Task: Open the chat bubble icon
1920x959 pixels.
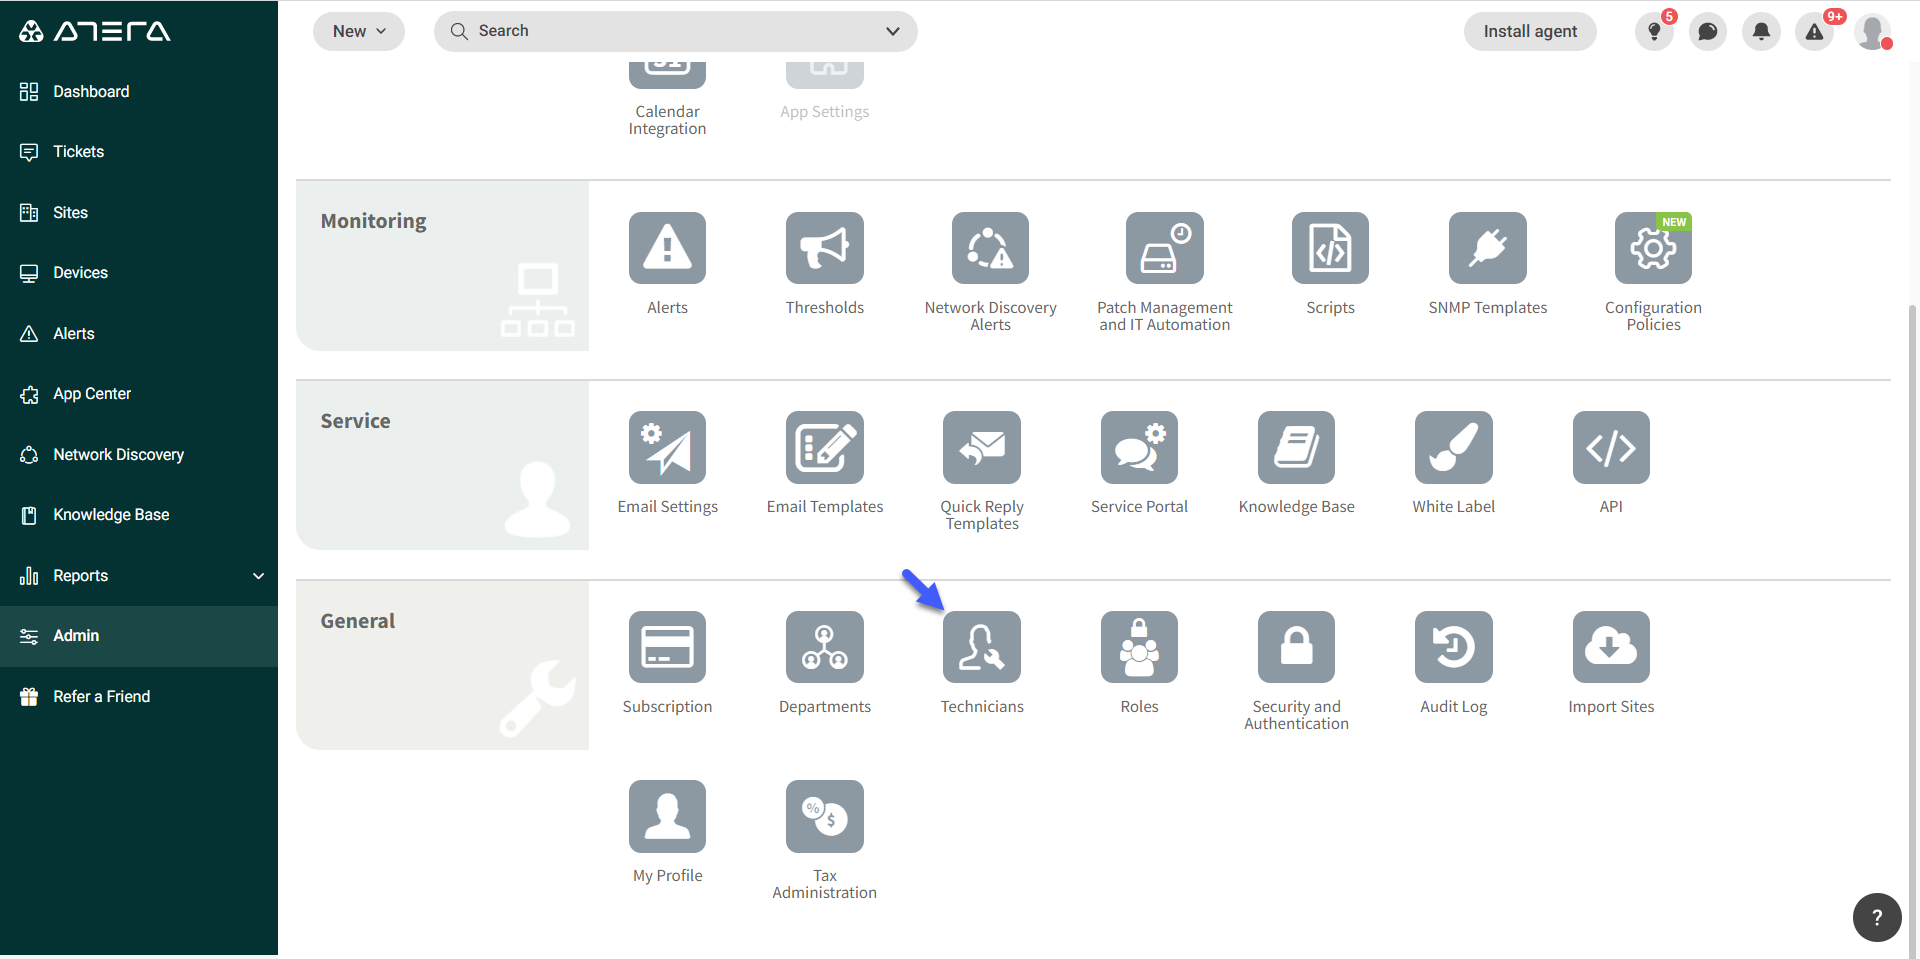Action: point(1708,32)
